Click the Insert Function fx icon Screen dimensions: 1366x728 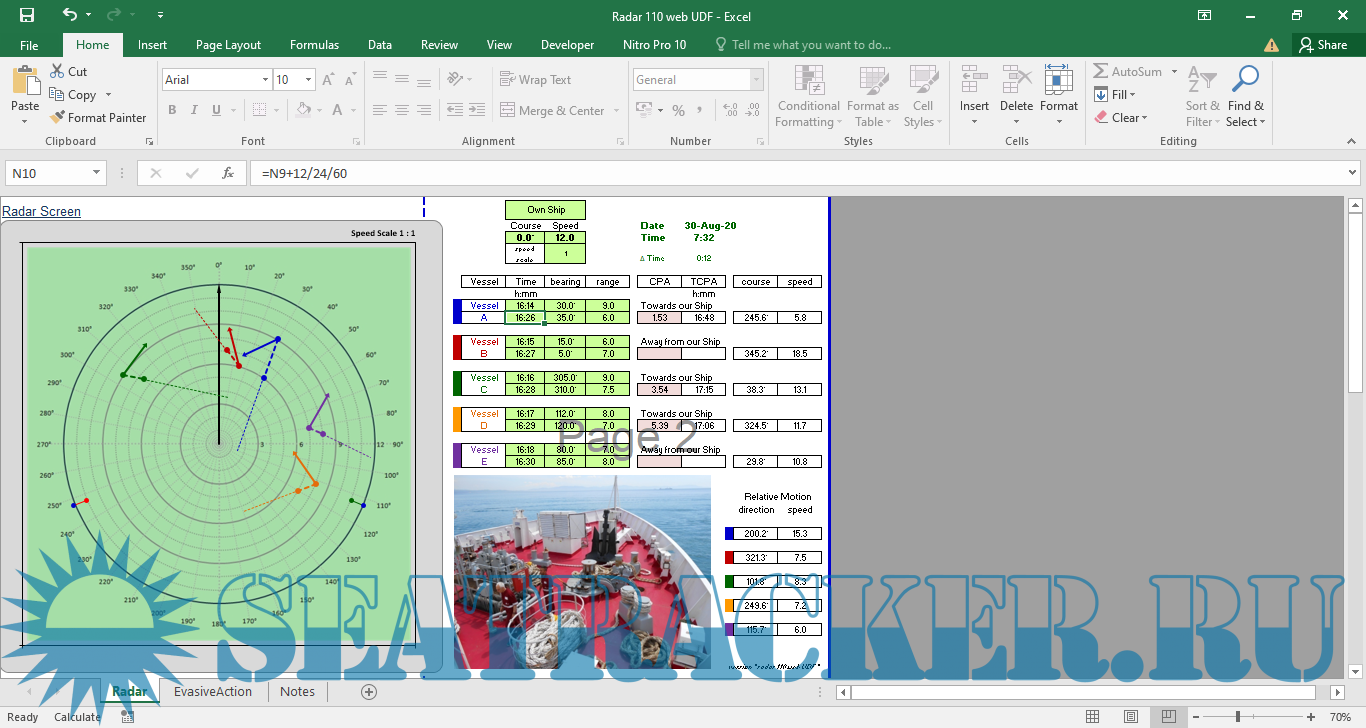click(x=228, y=173)
